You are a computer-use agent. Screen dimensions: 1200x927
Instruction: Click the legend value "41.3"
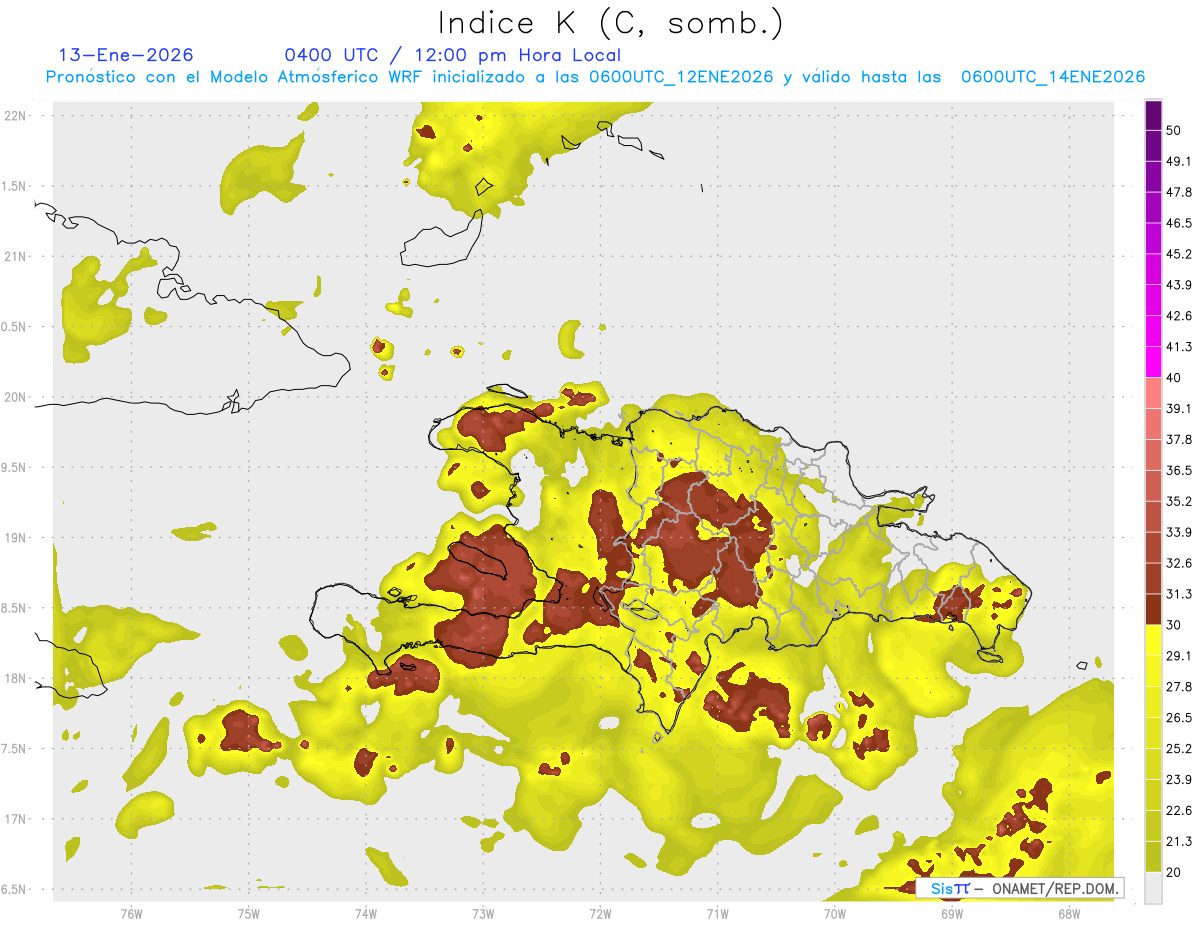(1179, 347)
